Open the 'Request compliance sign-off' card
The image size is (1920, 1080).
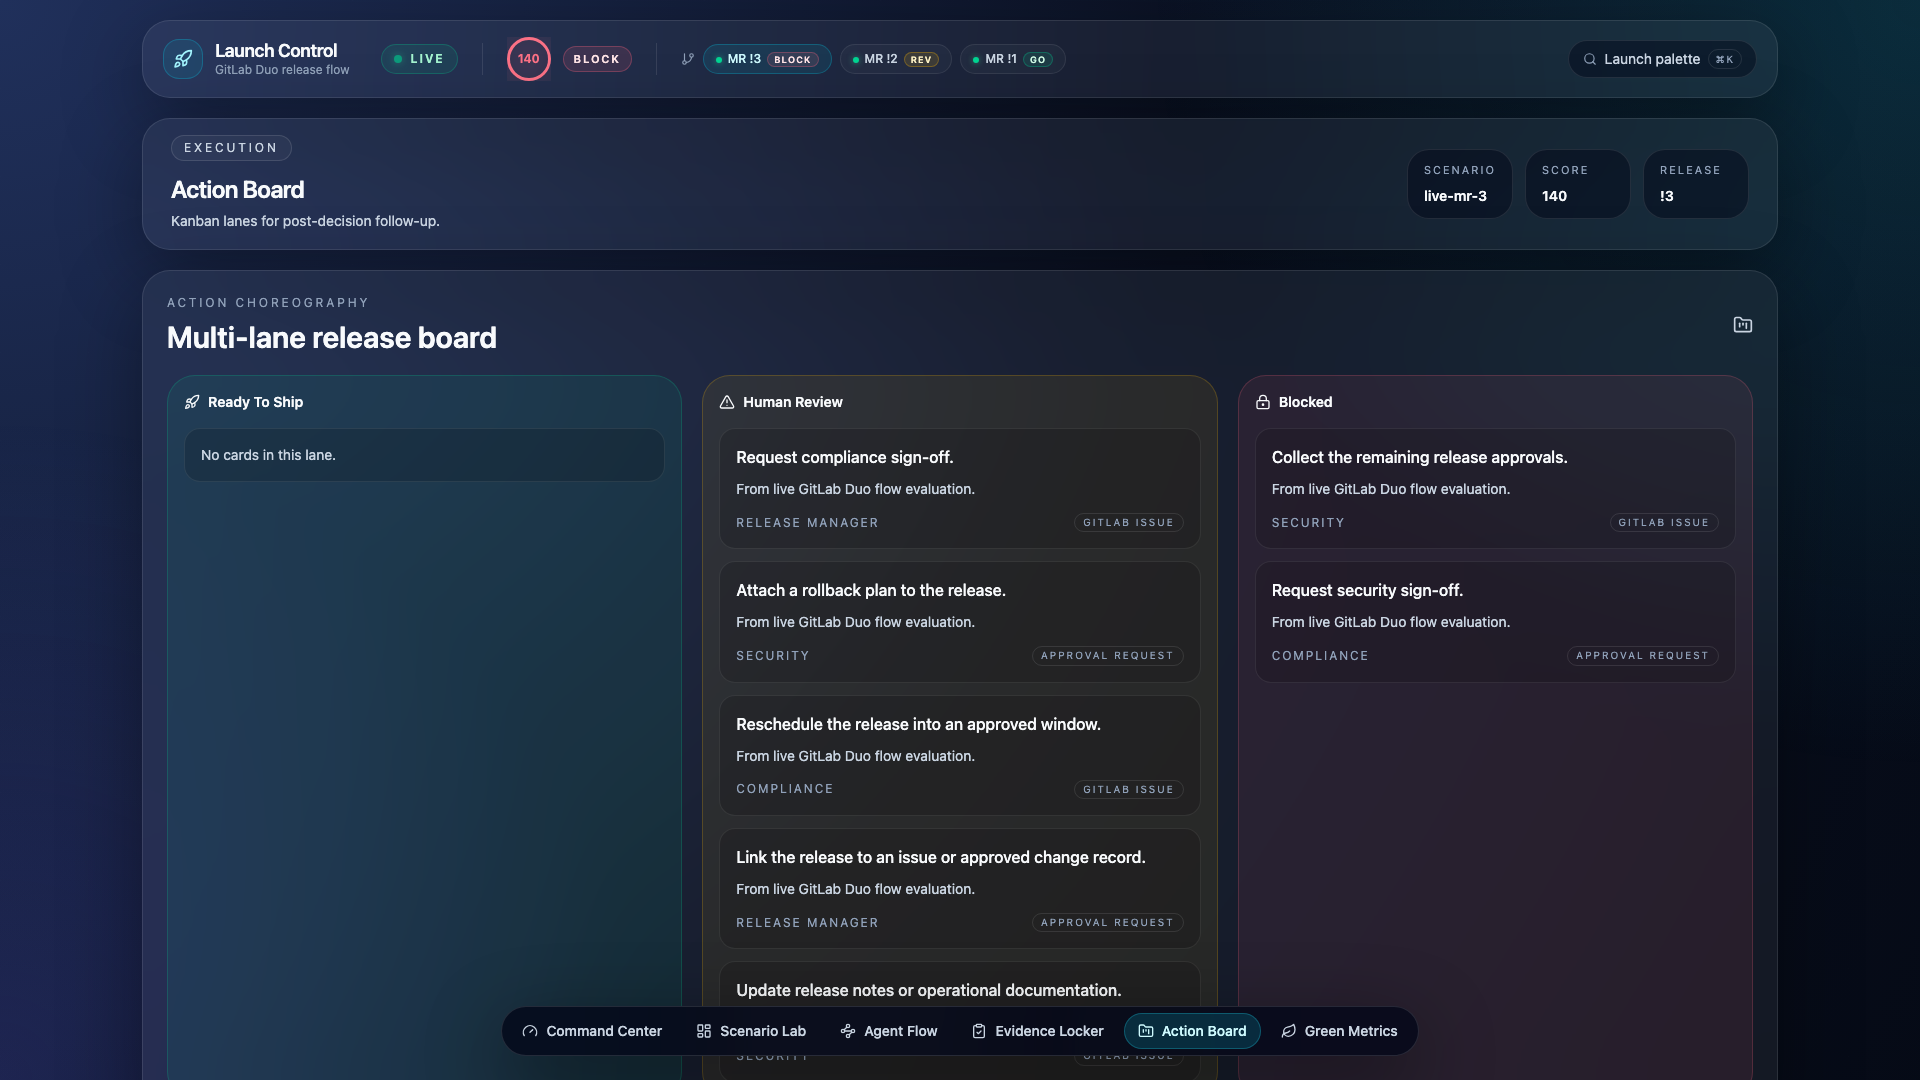click(x=959, y=488)
